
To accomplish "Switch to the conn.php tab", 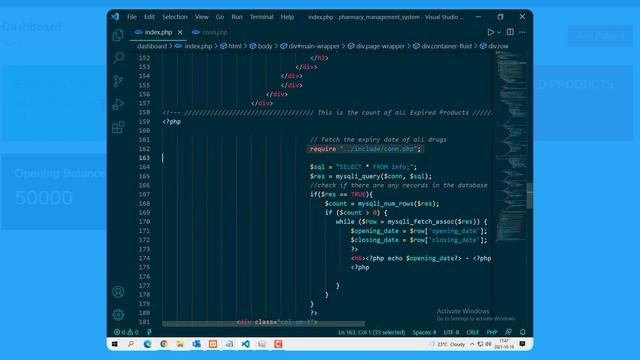I will 210,32.
